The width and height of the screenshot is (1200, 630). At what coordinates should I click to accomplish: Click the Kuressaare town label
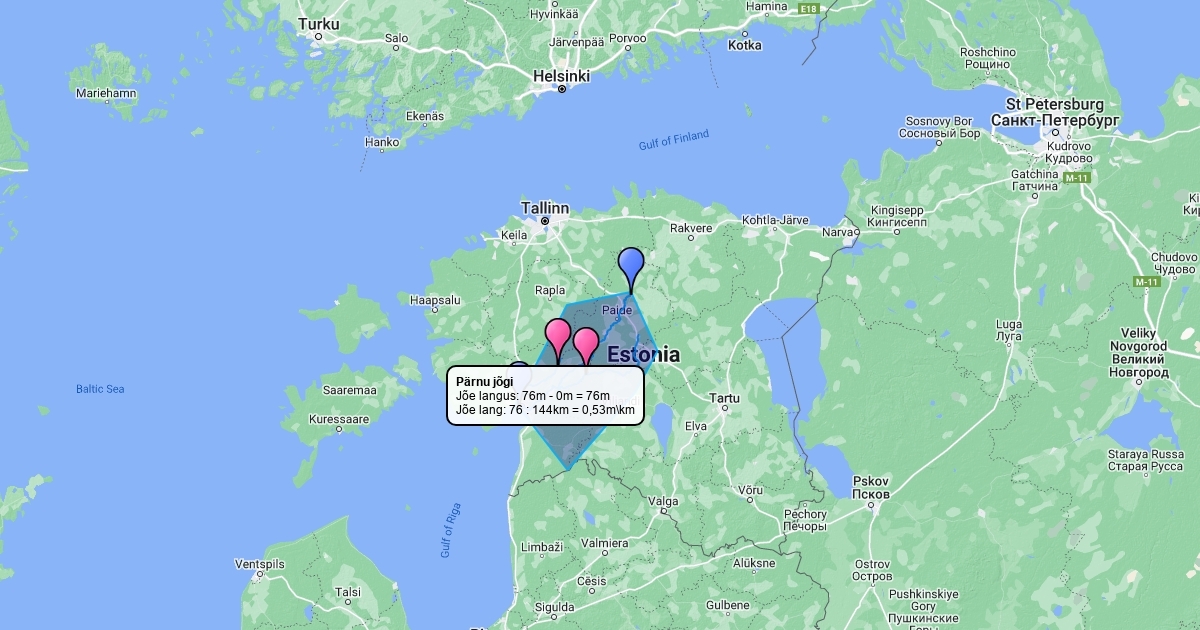coord(340,419)
